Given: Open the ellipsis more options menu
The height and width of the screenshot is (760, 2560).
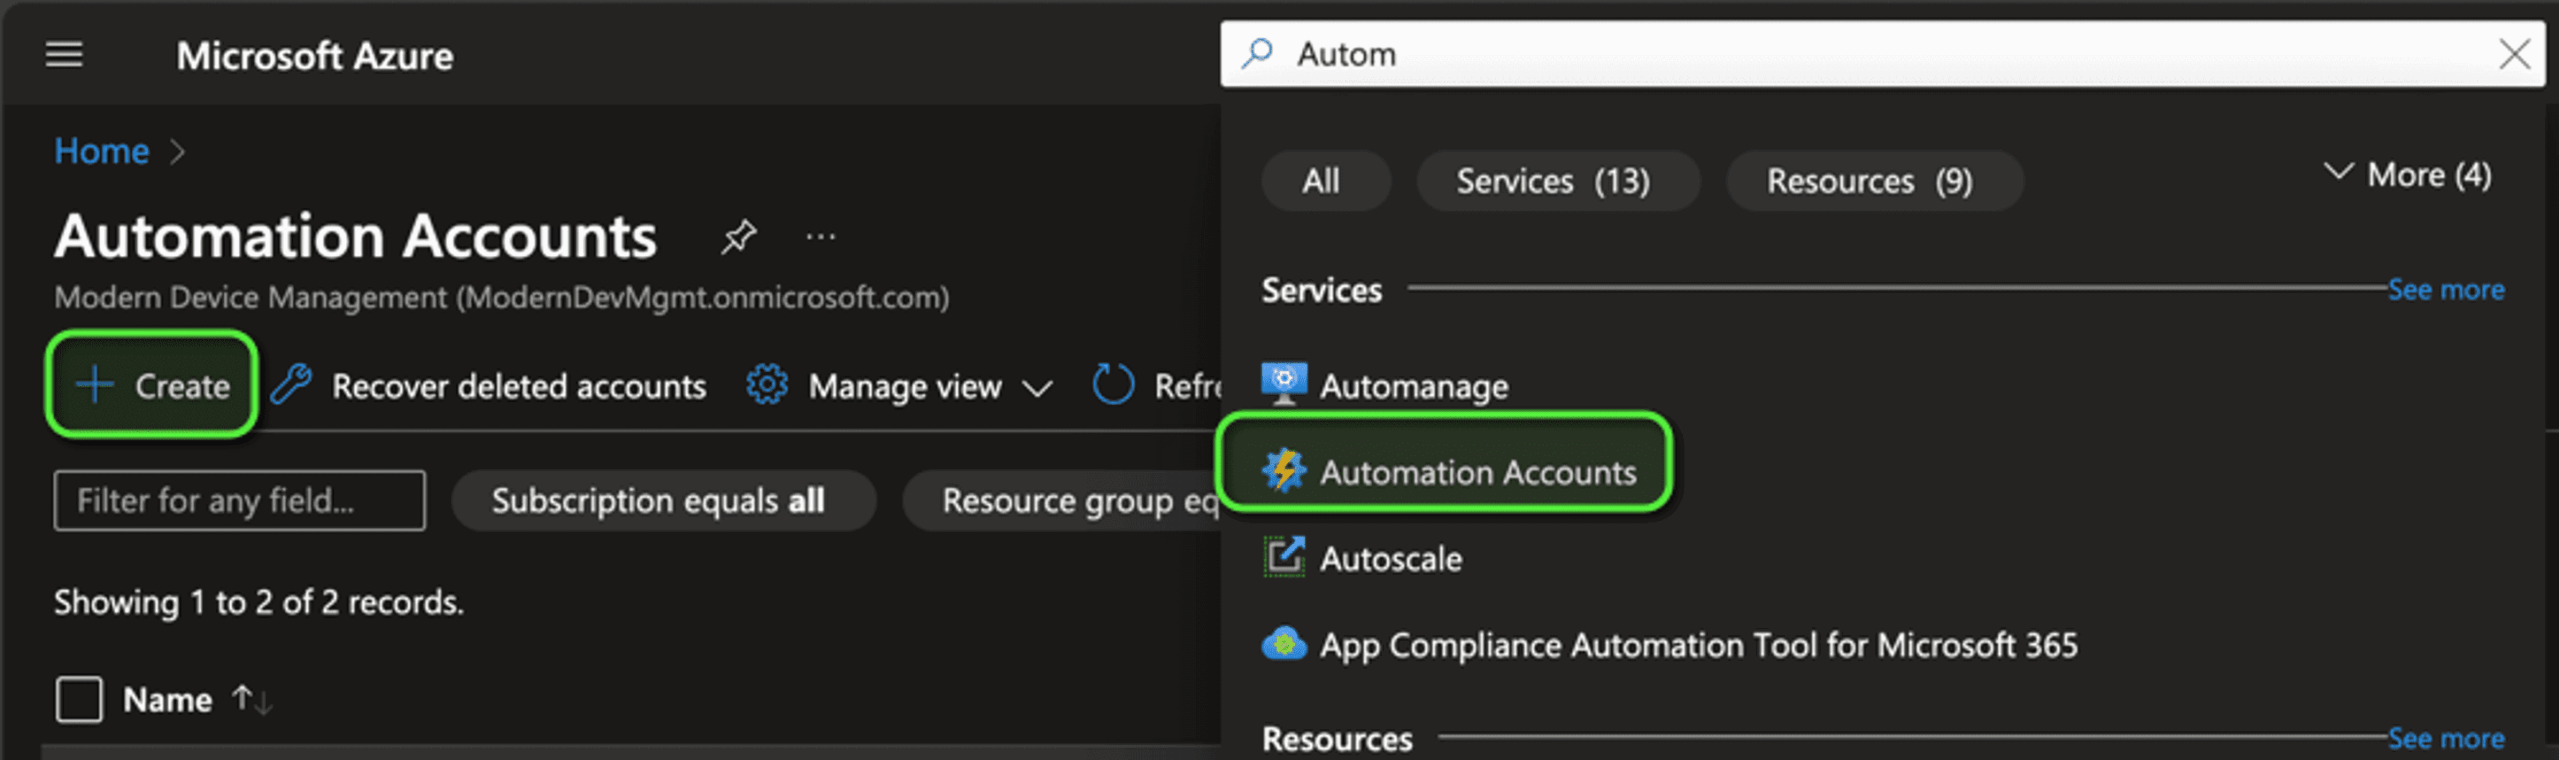Looking at the screenshot, I should click(820, 237).
